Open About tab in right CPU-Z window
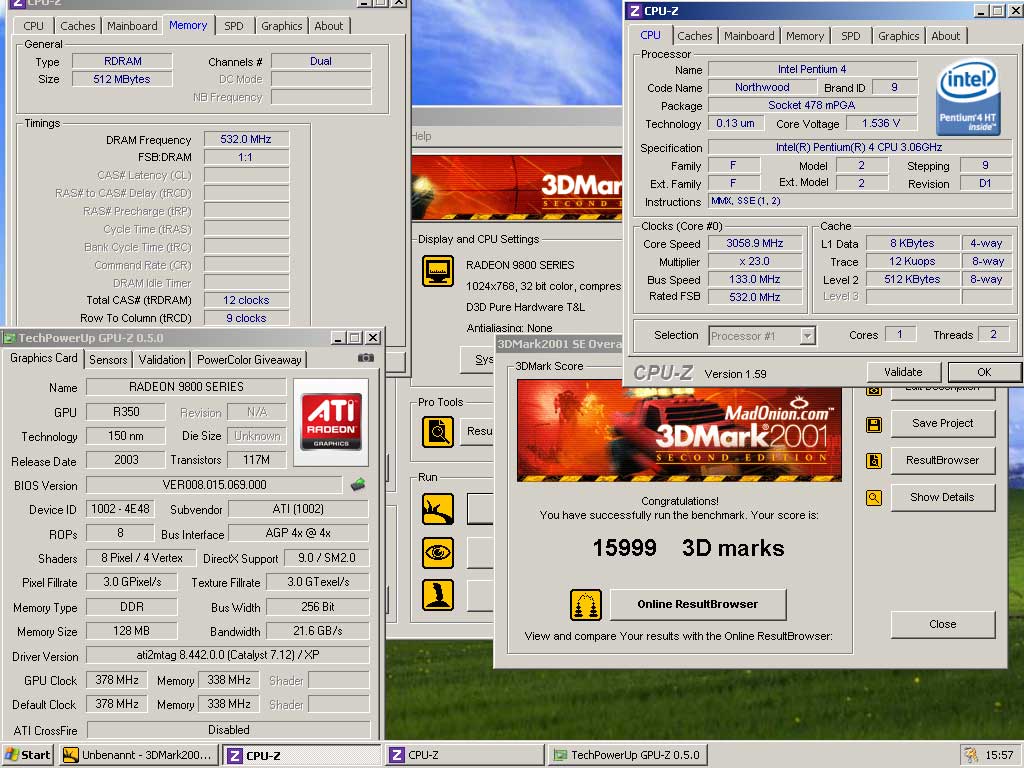The image size is (1024, 768). pos(945,36)
